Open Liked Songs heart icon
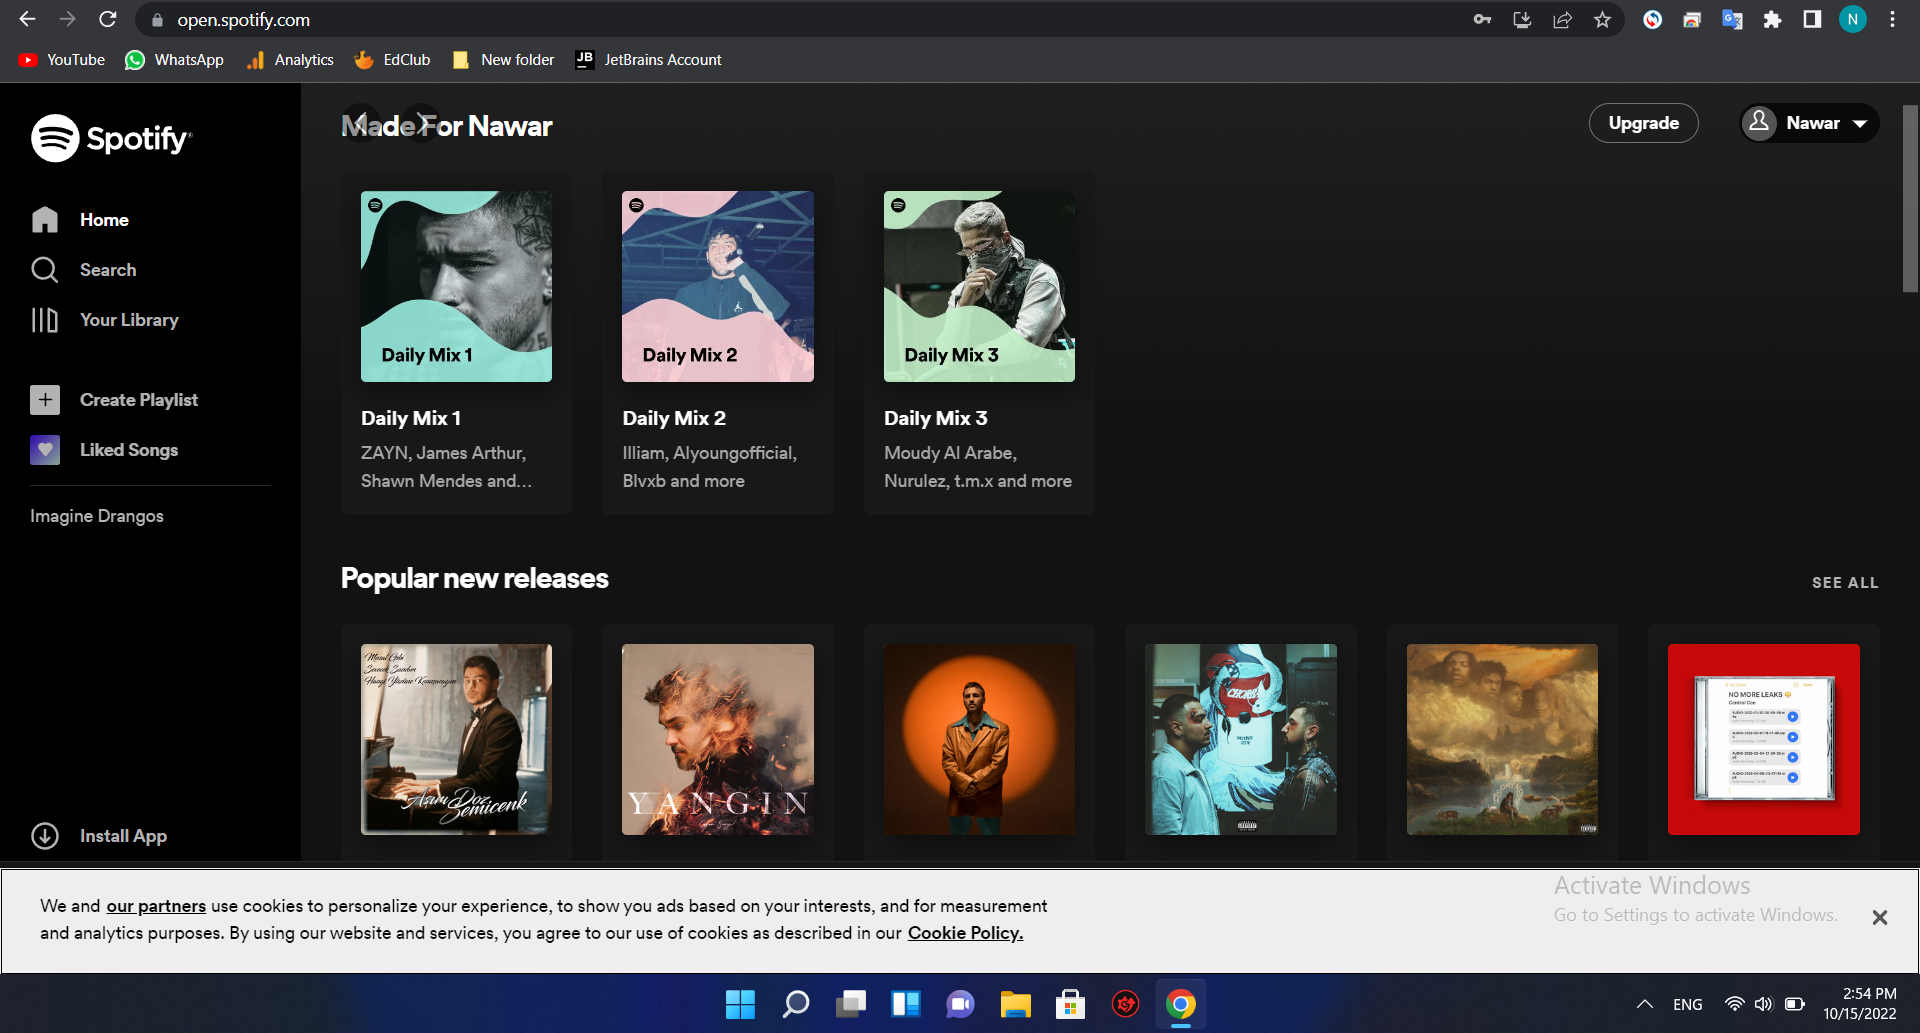Image resolution: width=1920 pixels, height=1033 pixels. 45,450
